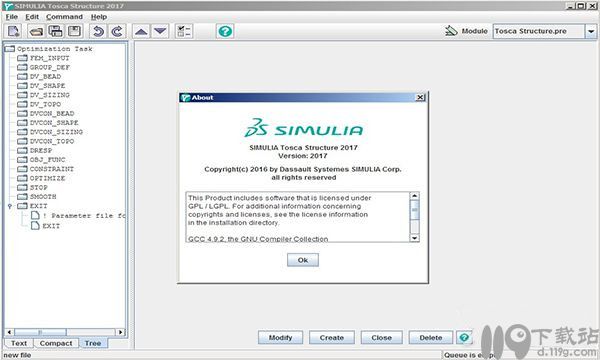The height and width of the screenshot is (360, 600).
Task: Switch to the Text tab
Action: click(19, 343)
